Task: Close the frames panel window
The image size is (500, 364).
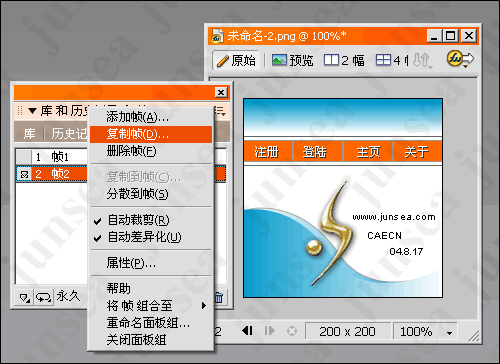Action: 221,92
